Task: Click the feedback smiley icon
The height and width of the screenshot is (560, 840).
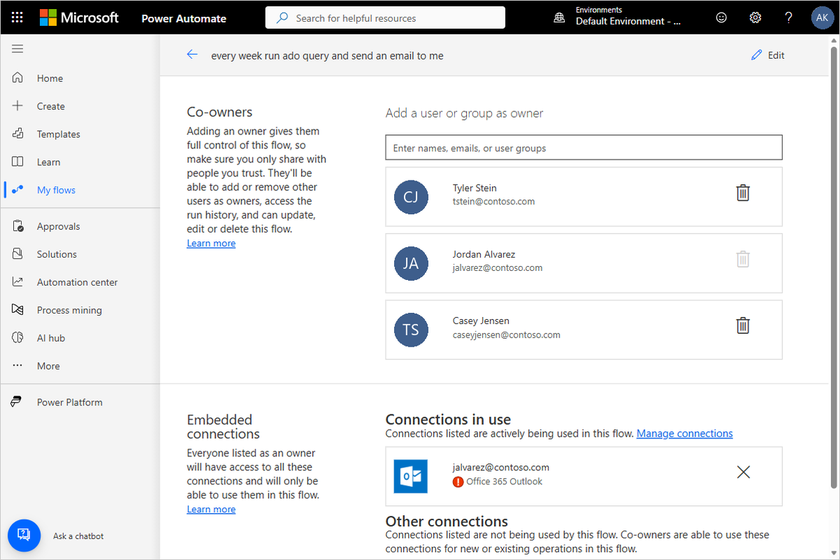Action: [721, 18]
